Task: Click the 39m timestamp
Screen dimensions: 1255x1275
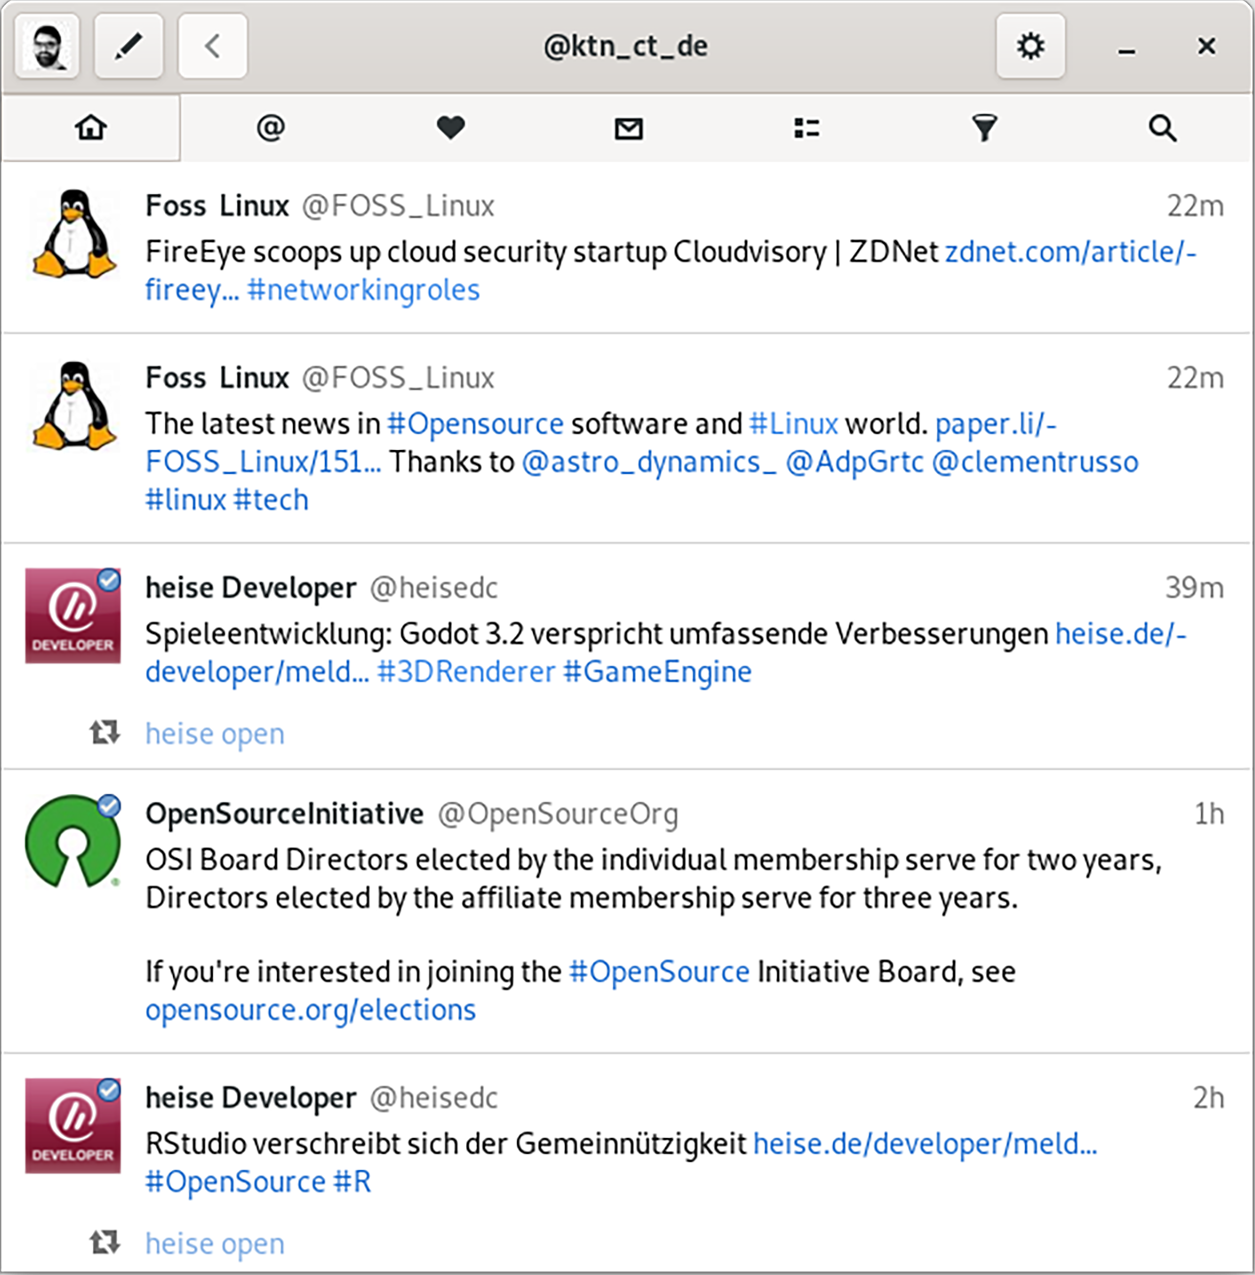Action: click(x=1194, y=588)
